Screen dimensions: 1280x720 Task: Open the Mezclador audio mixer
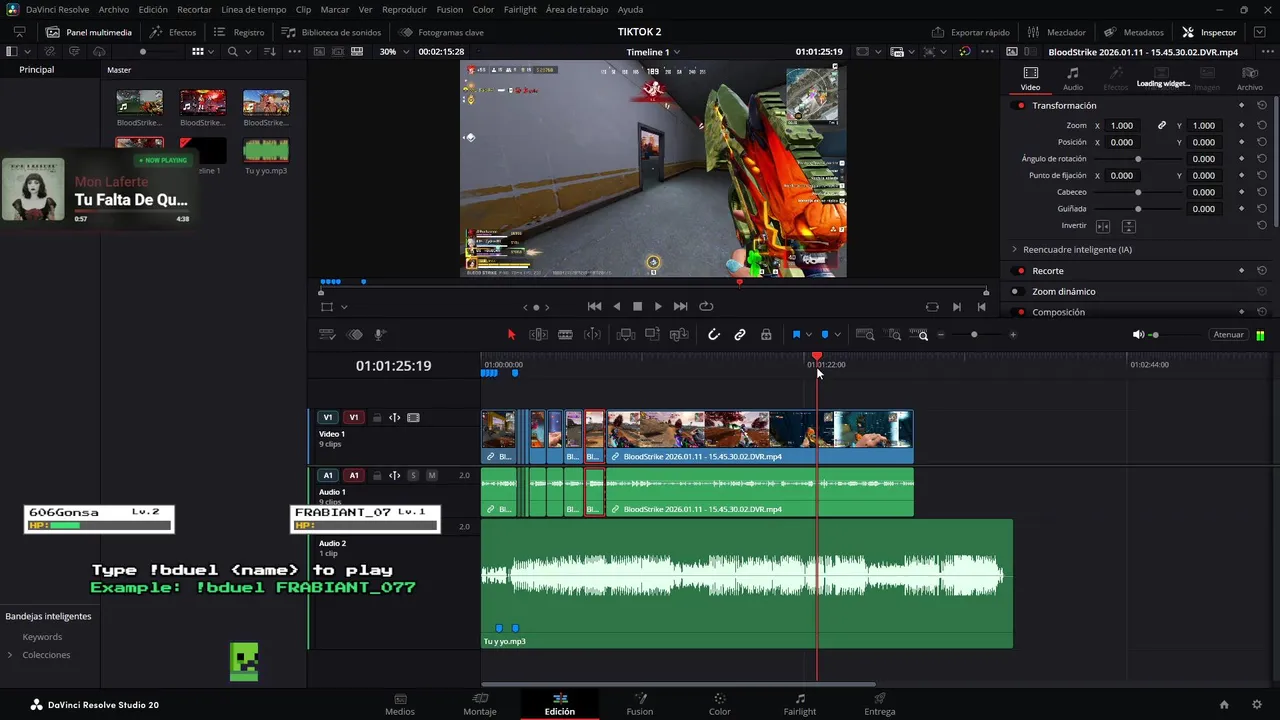[x=1056, y=32]
